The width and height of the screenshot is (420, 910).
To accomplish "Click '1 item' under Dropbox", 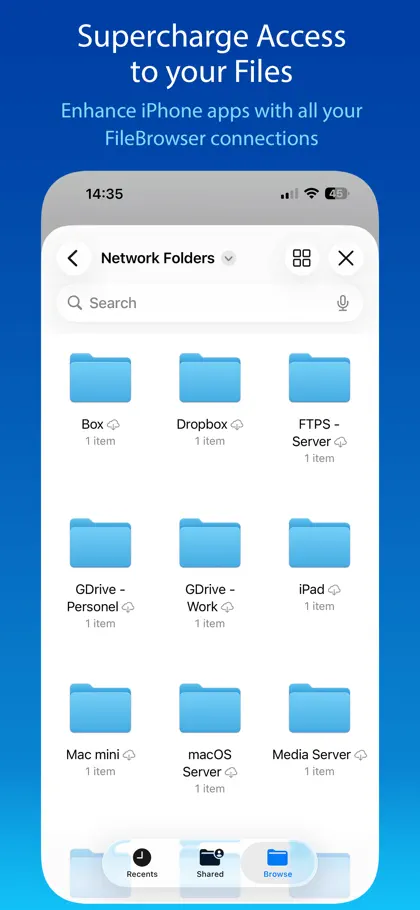I will tap(210, 441).
